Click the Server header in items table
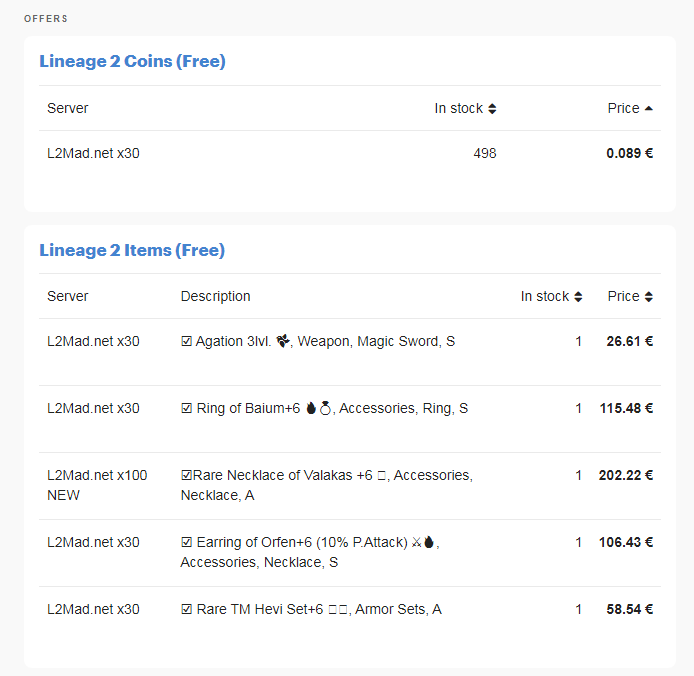Image resolution: width=694 pixels, height=676 pixels. 68,296
